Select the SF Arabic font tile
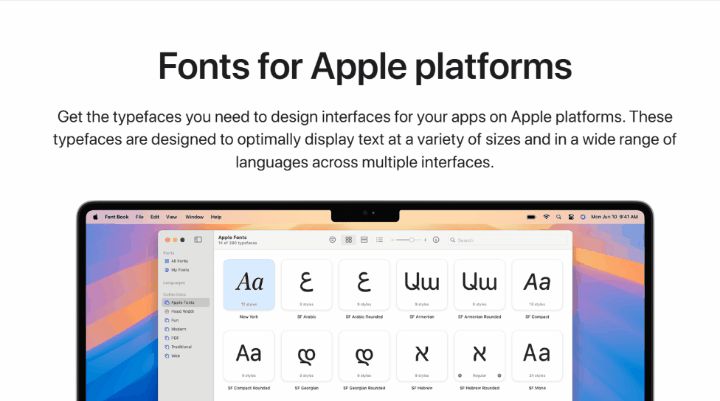Image resolution: width=720 pixels, height=401 pixels. [306, 285]
